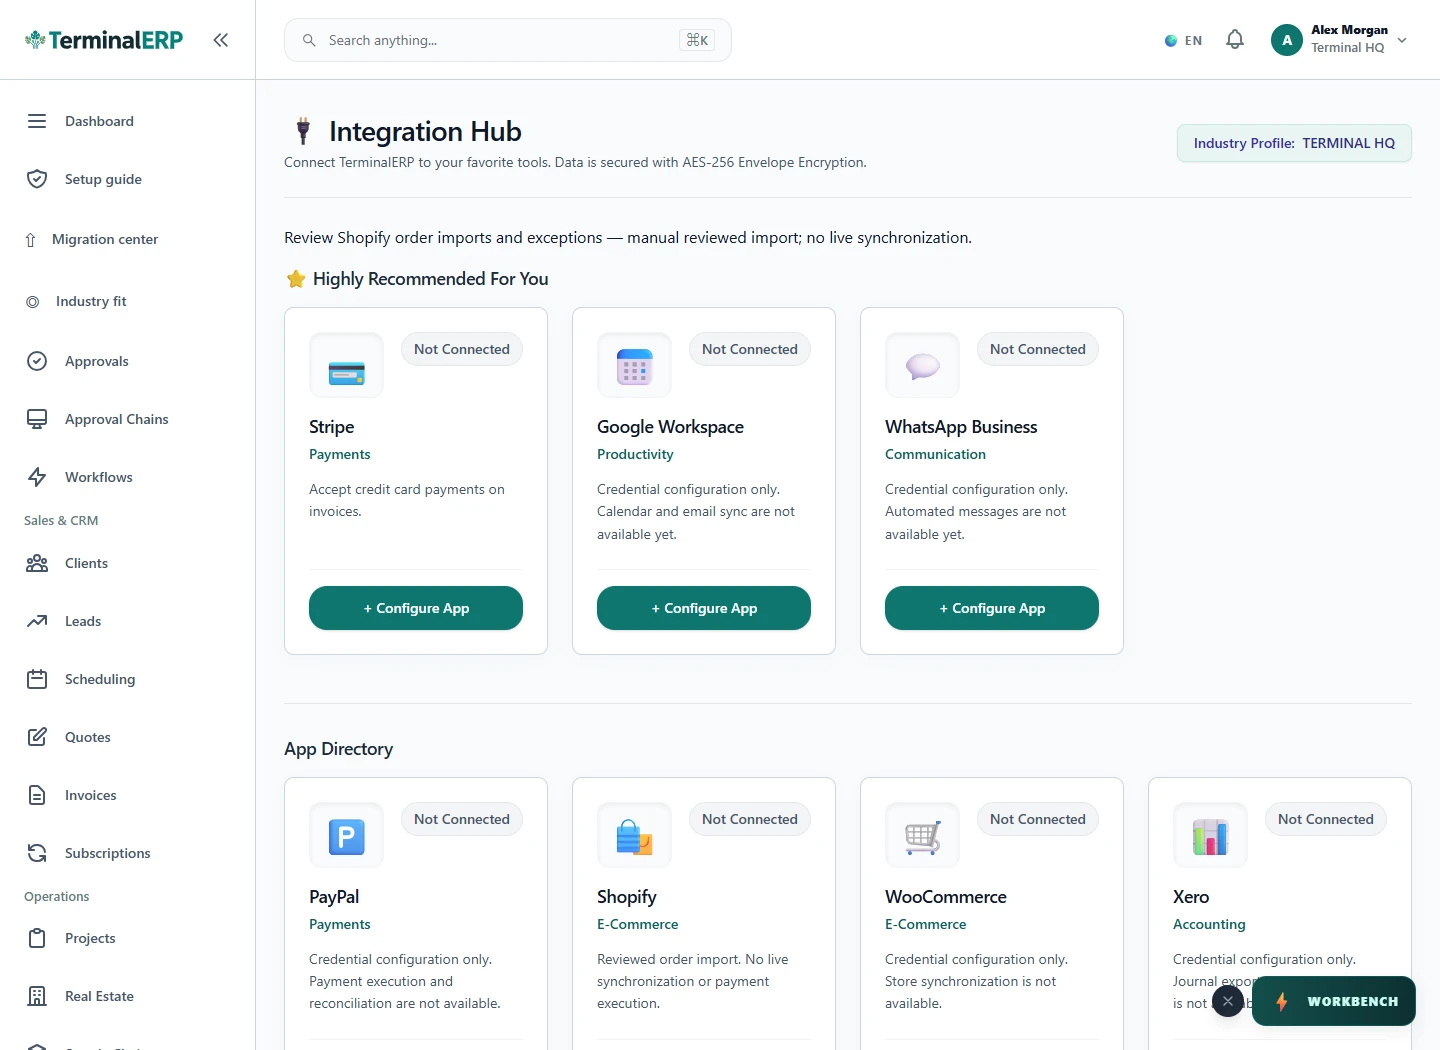Click the Invoices document icon

(37, 795)
